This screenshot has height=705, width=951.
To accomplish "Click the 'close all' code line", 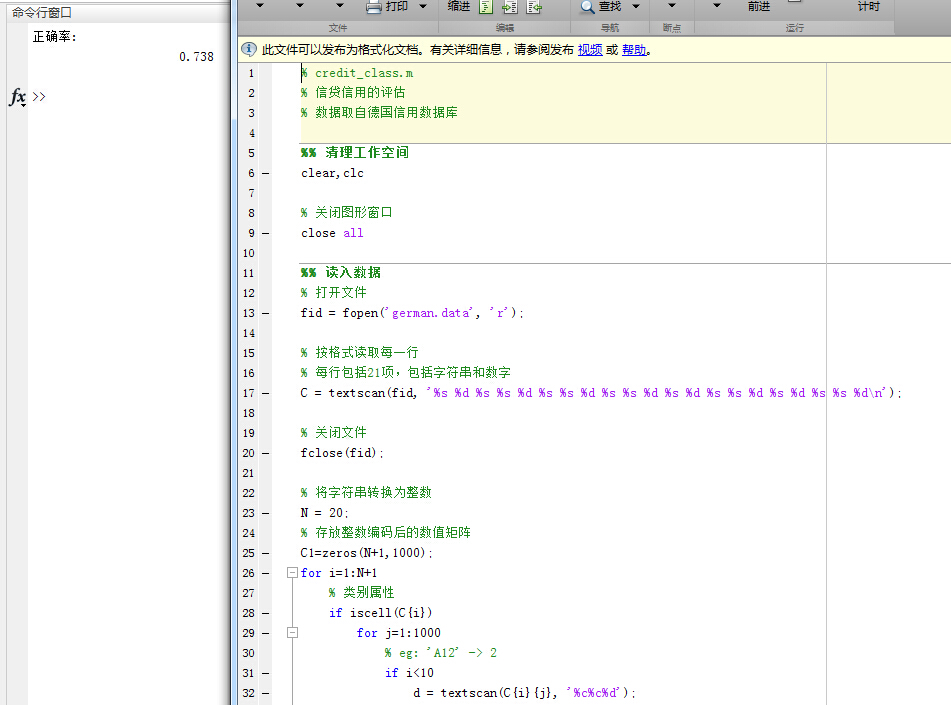I will 332,234.
